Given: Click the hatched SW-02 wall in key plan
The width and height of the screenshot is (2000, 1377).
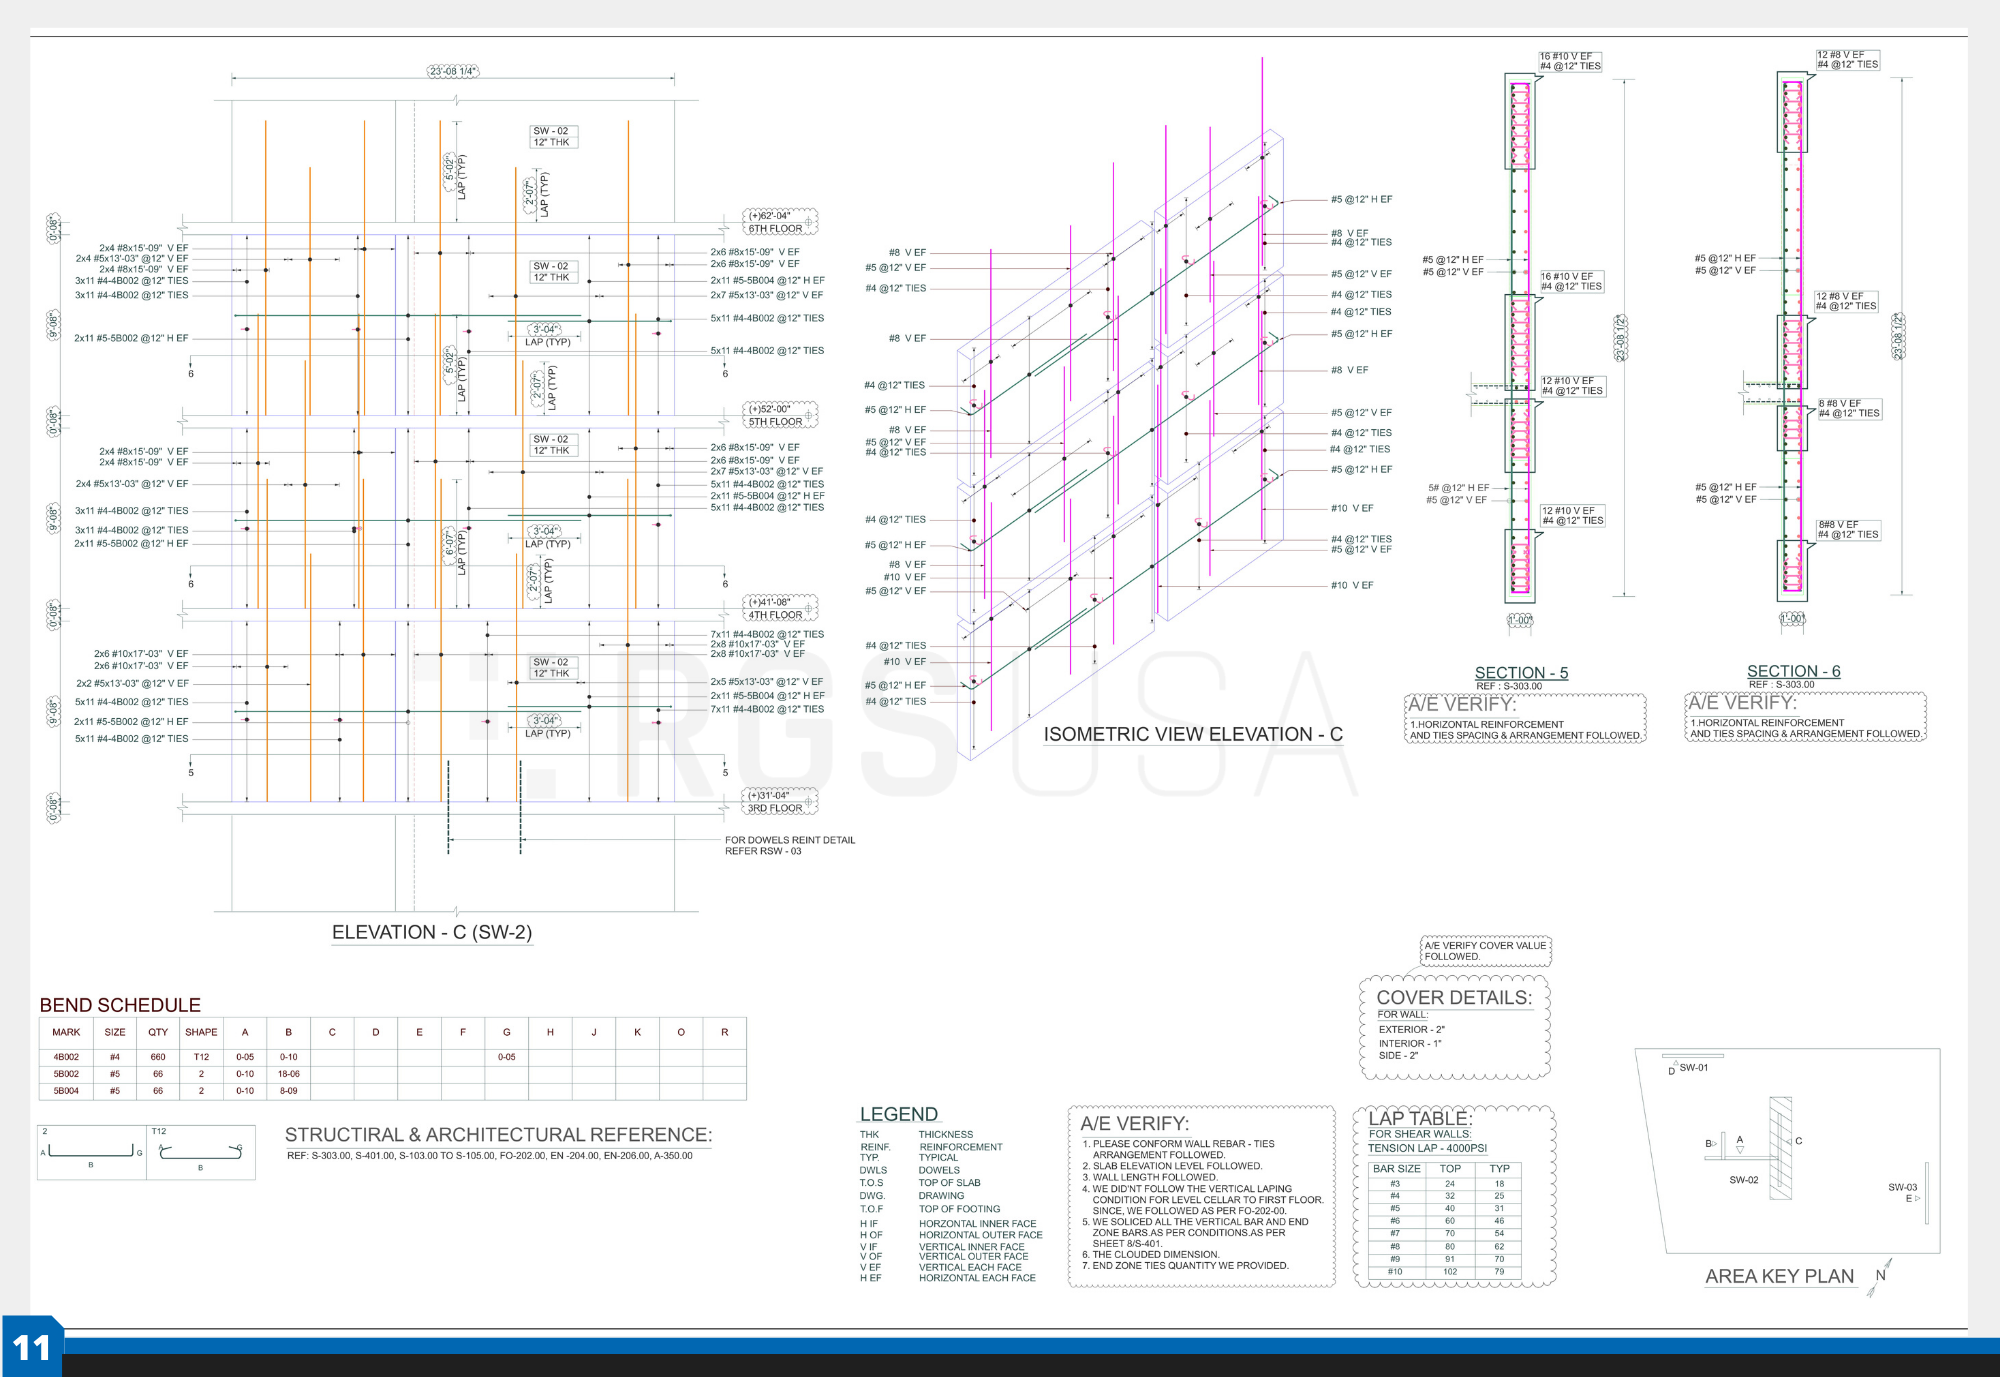Looking at the screenshot, I should 1780,1147.
